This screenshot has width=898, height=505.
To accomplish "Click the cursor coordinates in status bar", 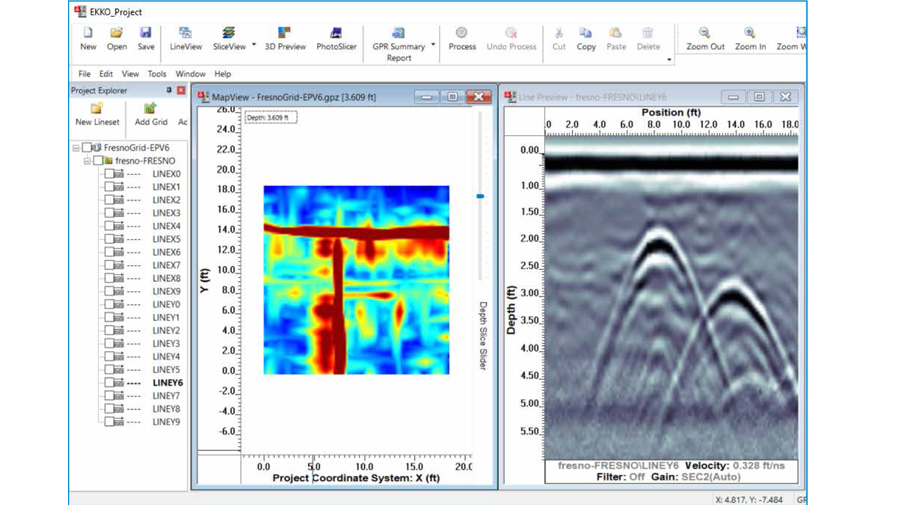I will pos(749,500).
